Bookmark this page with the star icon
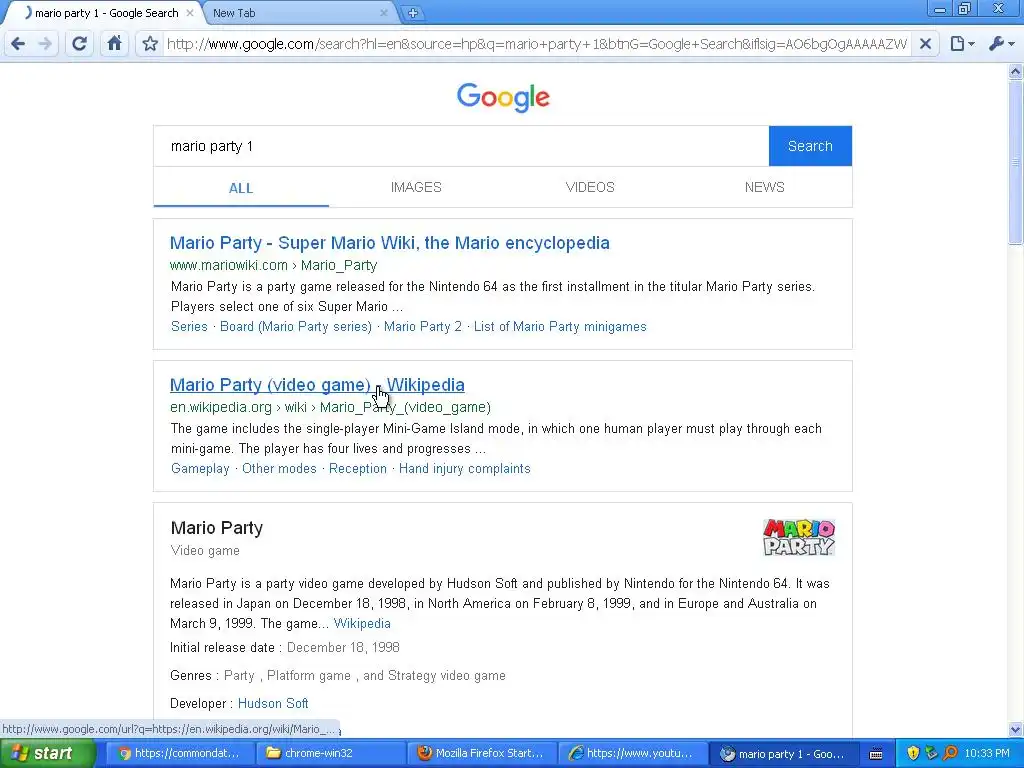The width and height of the screenshot is (1024, 768). pos(150,44)
